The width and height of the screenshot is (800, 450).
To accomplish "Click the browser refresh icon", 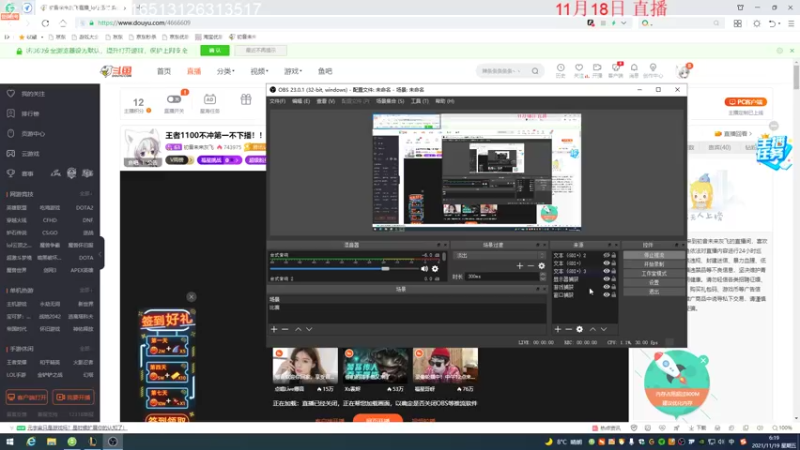I will tap(45, 23).
